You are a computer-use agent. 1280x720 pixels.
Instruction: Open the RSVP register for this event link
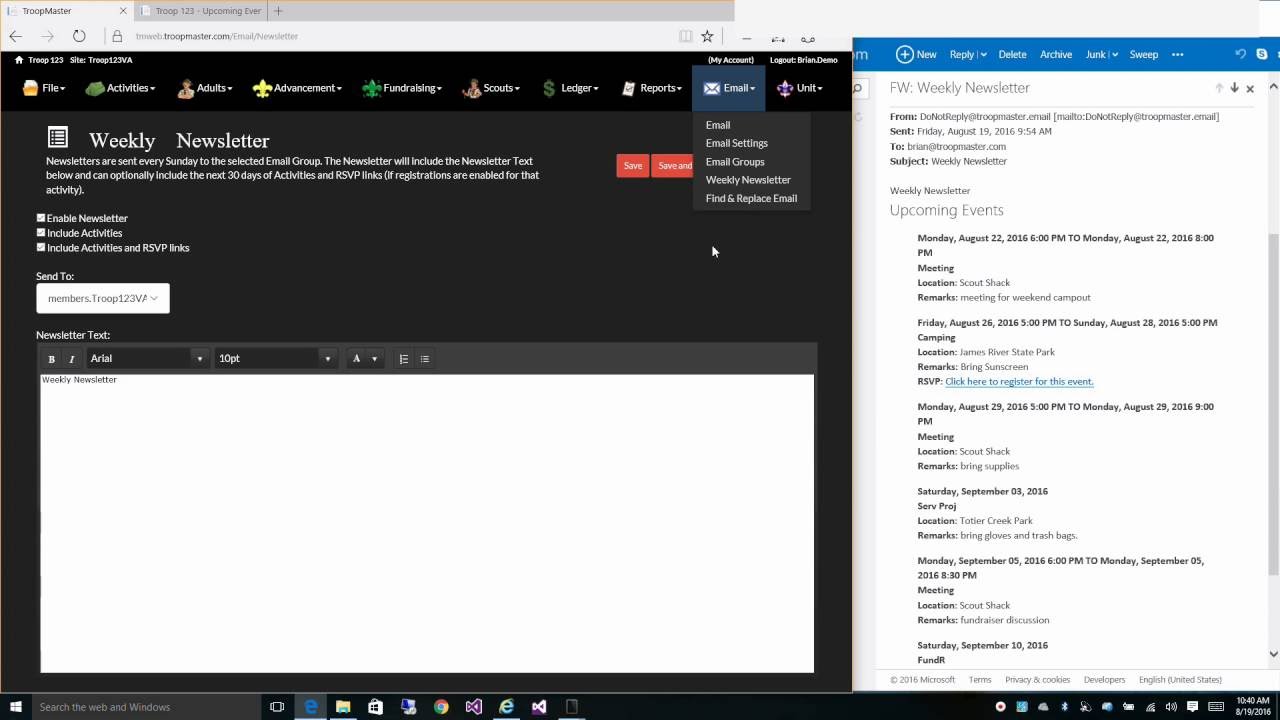tap(1019, 381)
